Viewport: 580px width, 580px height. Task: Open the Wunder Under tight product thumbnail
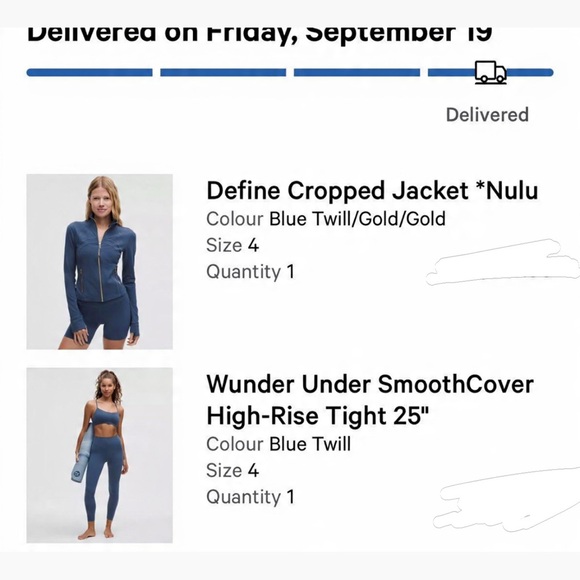(100, 455)
